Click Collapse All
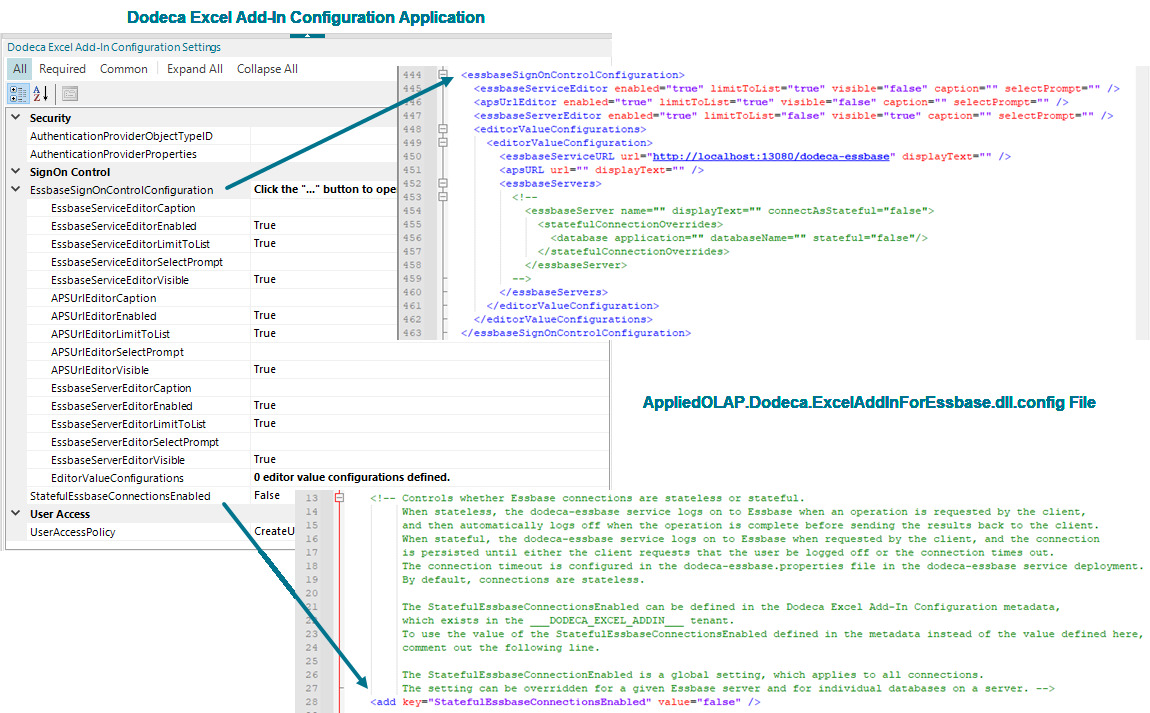 pyautogui.click(x=267, y=69)
